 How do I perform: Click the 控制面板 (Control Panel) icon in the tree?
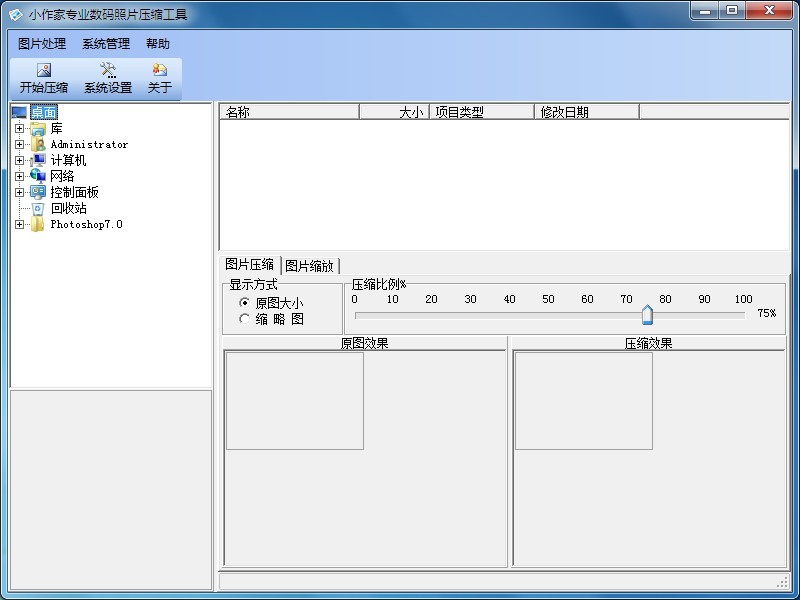38,193
